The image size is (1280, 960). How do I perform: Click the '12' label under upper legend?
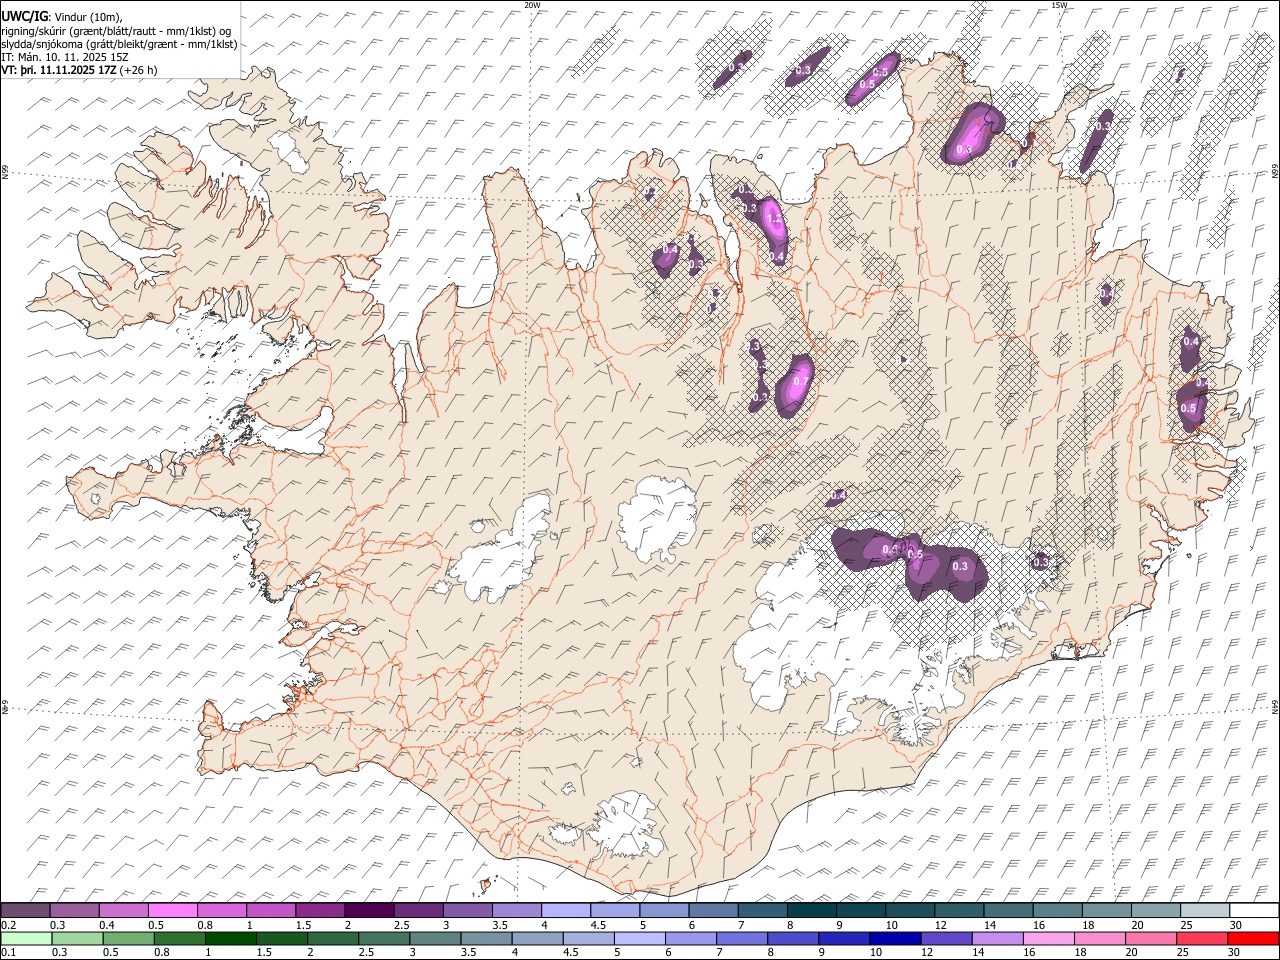(x=940, y=925)
